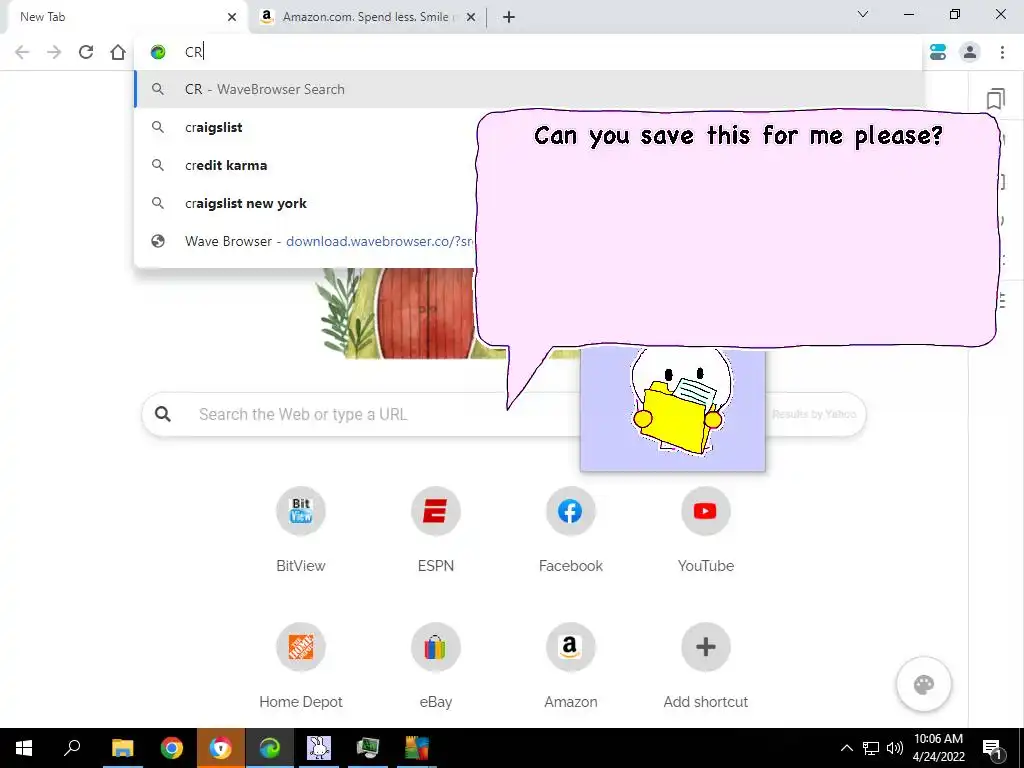This screenshot has width=1024, height=768.
Task: Open taskbar search magnifier
Action: coord(72,748)
